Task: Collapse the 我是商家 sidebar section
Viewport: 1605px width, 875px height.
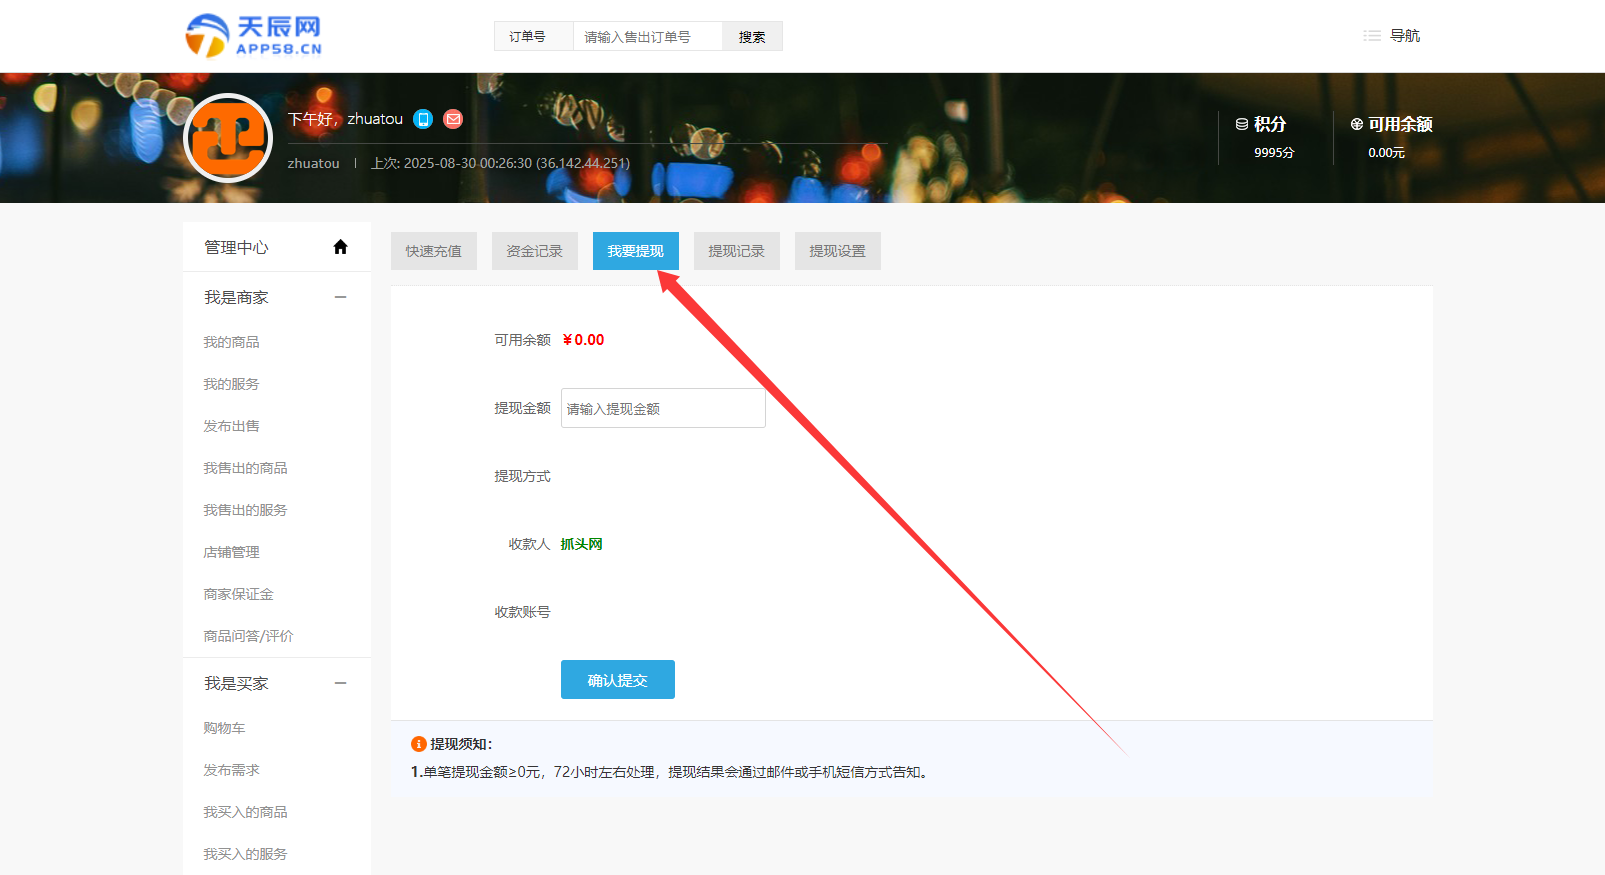Action: tap(340, 297)
